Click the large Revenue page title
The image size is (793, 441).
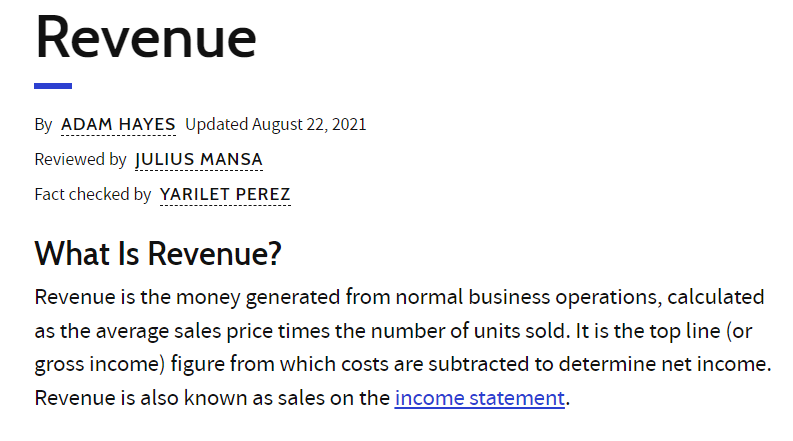(146, 37)
